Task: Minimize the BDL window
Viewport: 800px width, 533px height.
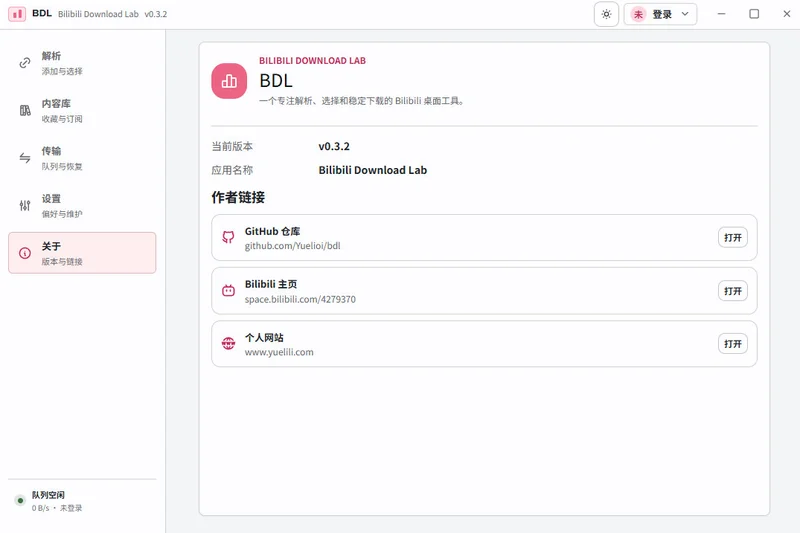Action: click(x=721, y=14)
